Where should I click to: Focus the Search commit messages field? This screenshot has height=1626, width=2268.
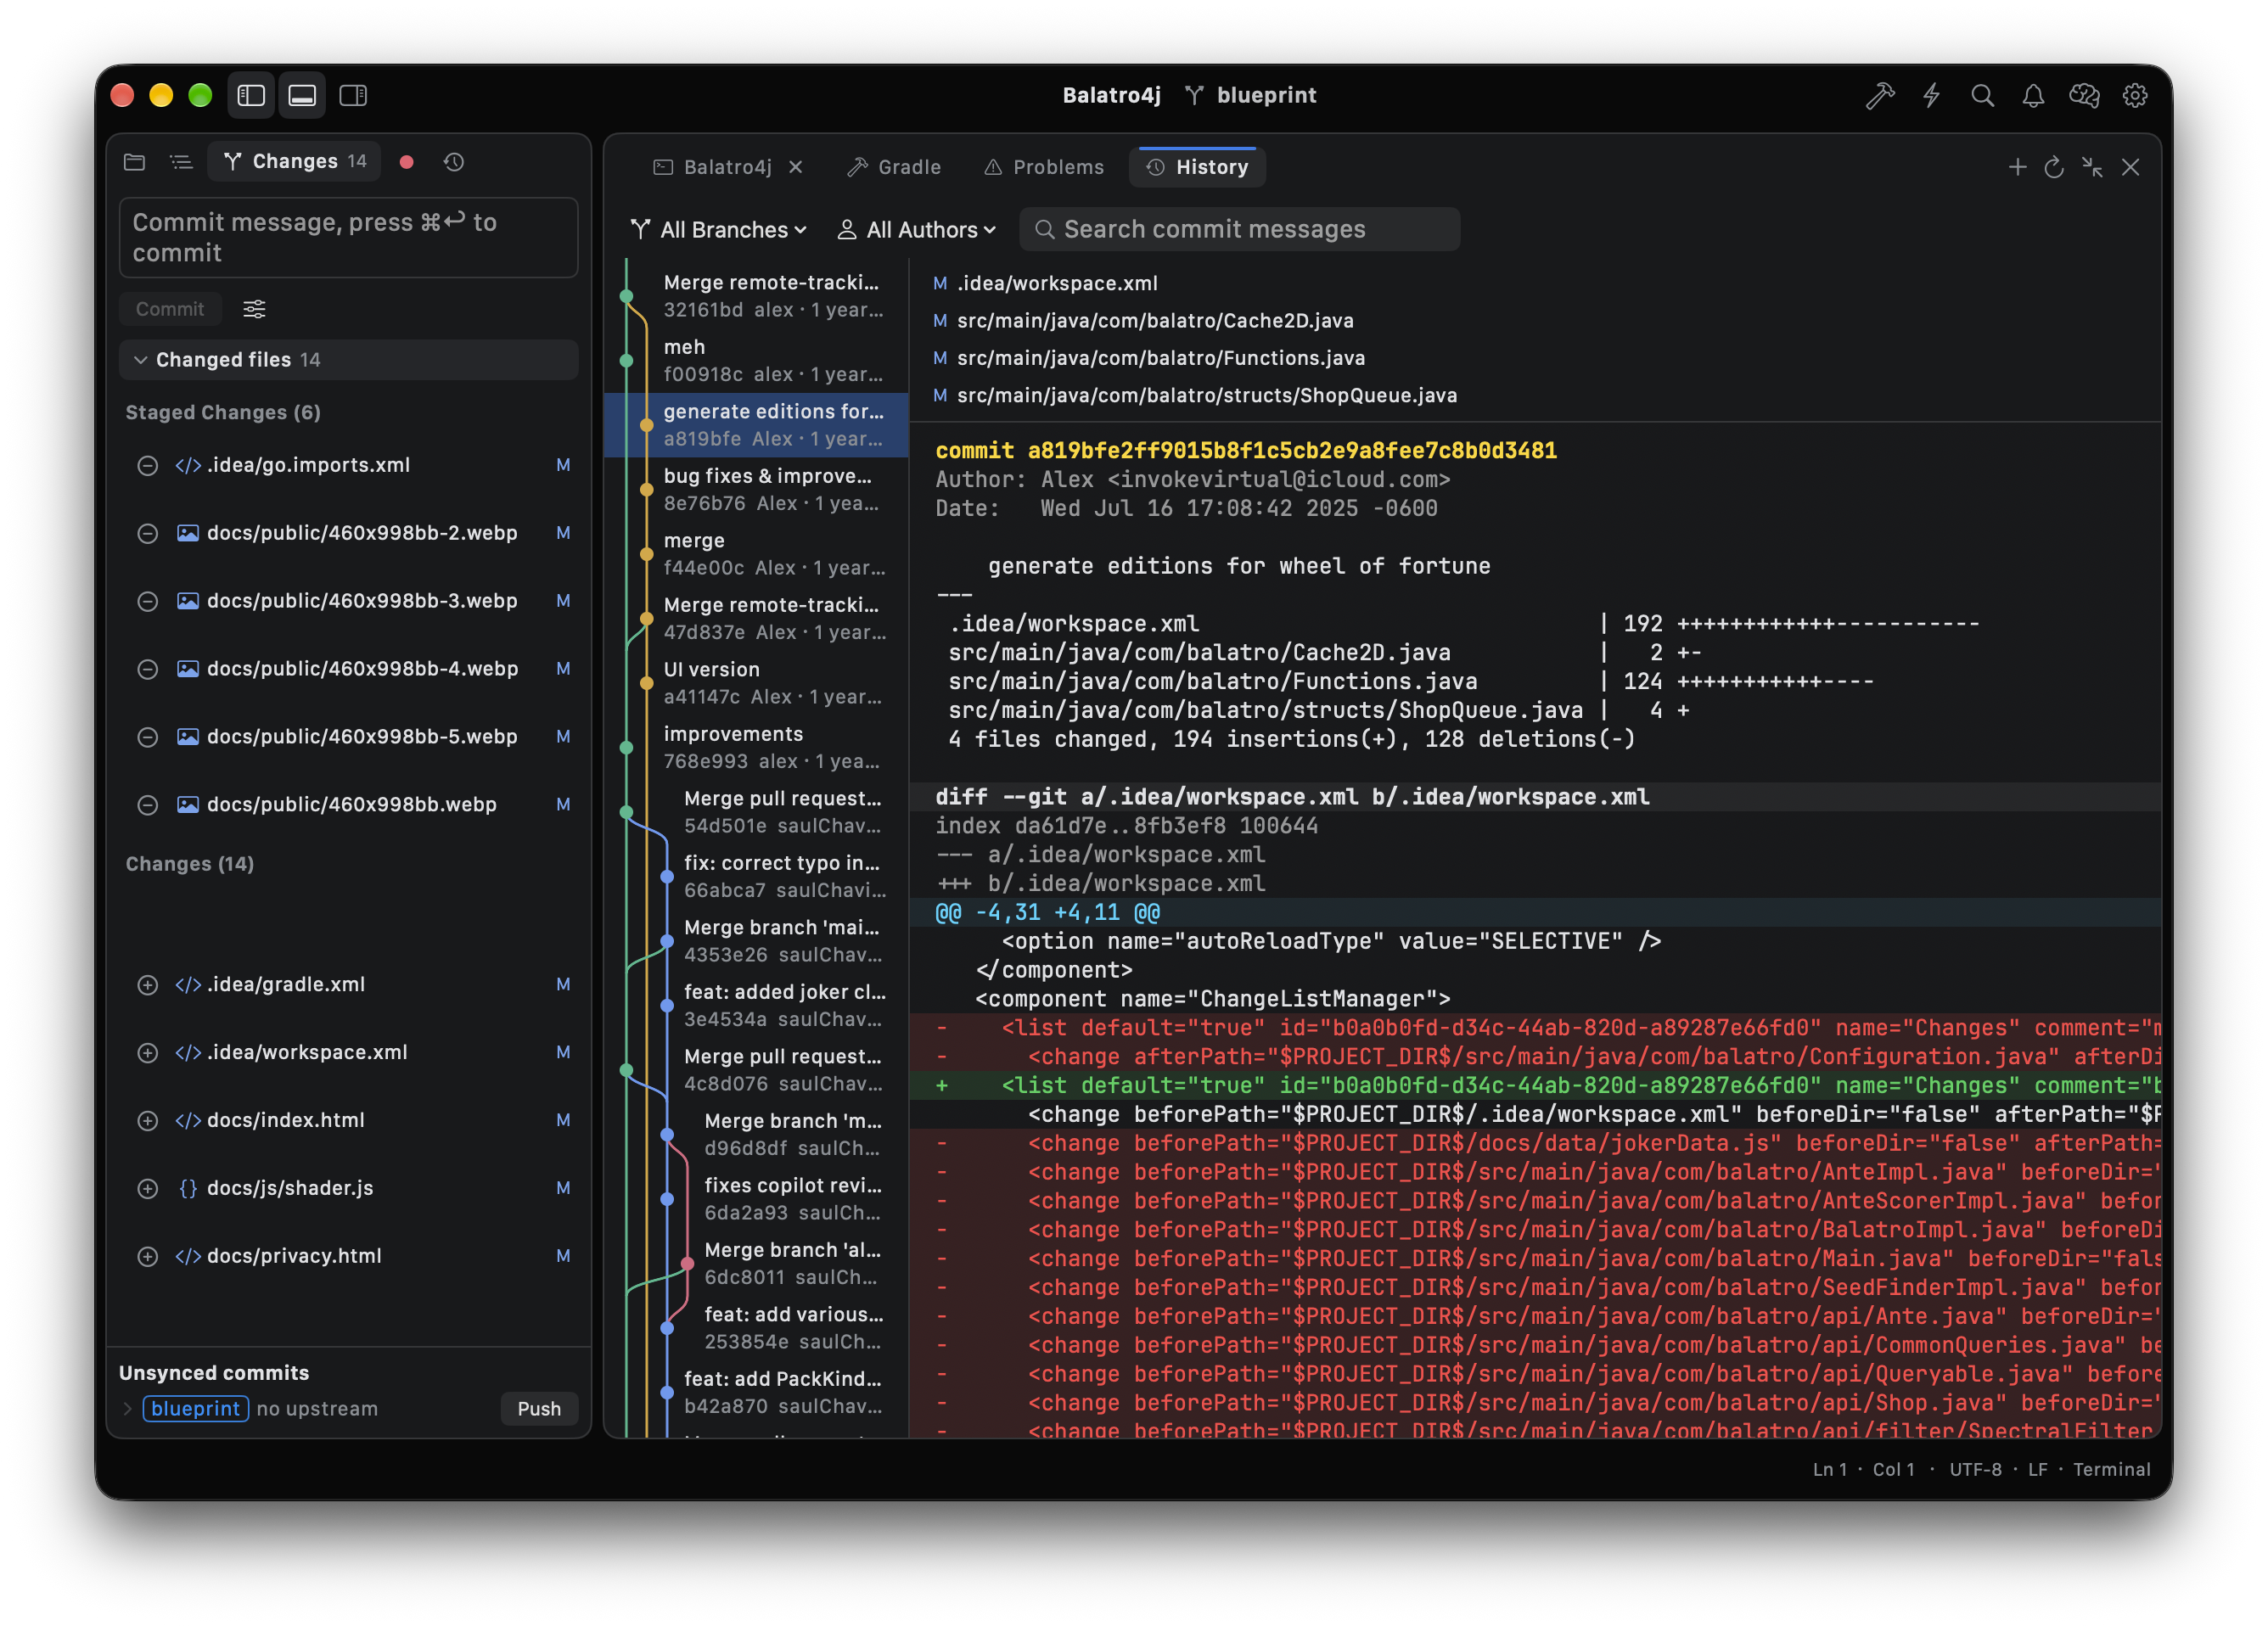(1239, 229)
